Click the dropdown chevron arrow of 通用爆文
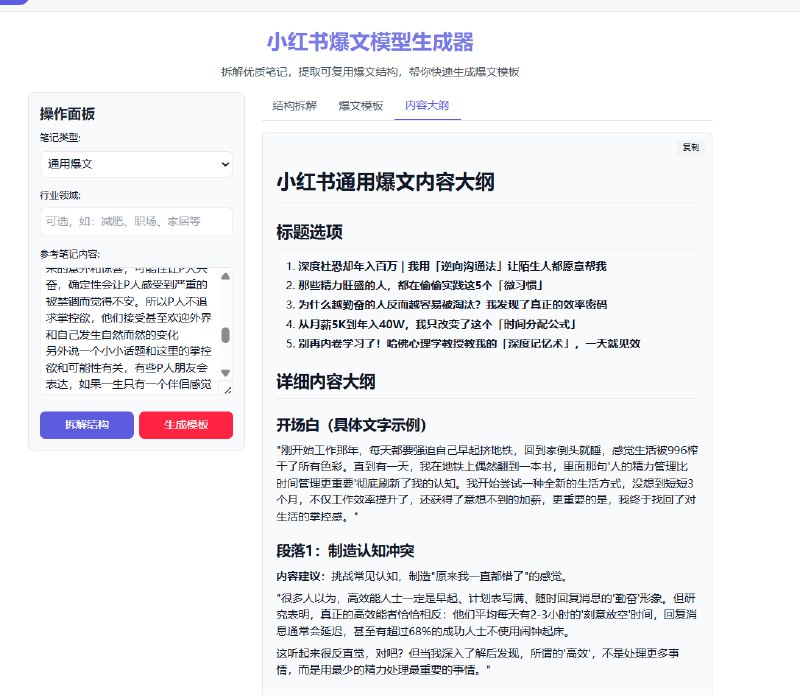The image size is (800, 695). (225, 164)
